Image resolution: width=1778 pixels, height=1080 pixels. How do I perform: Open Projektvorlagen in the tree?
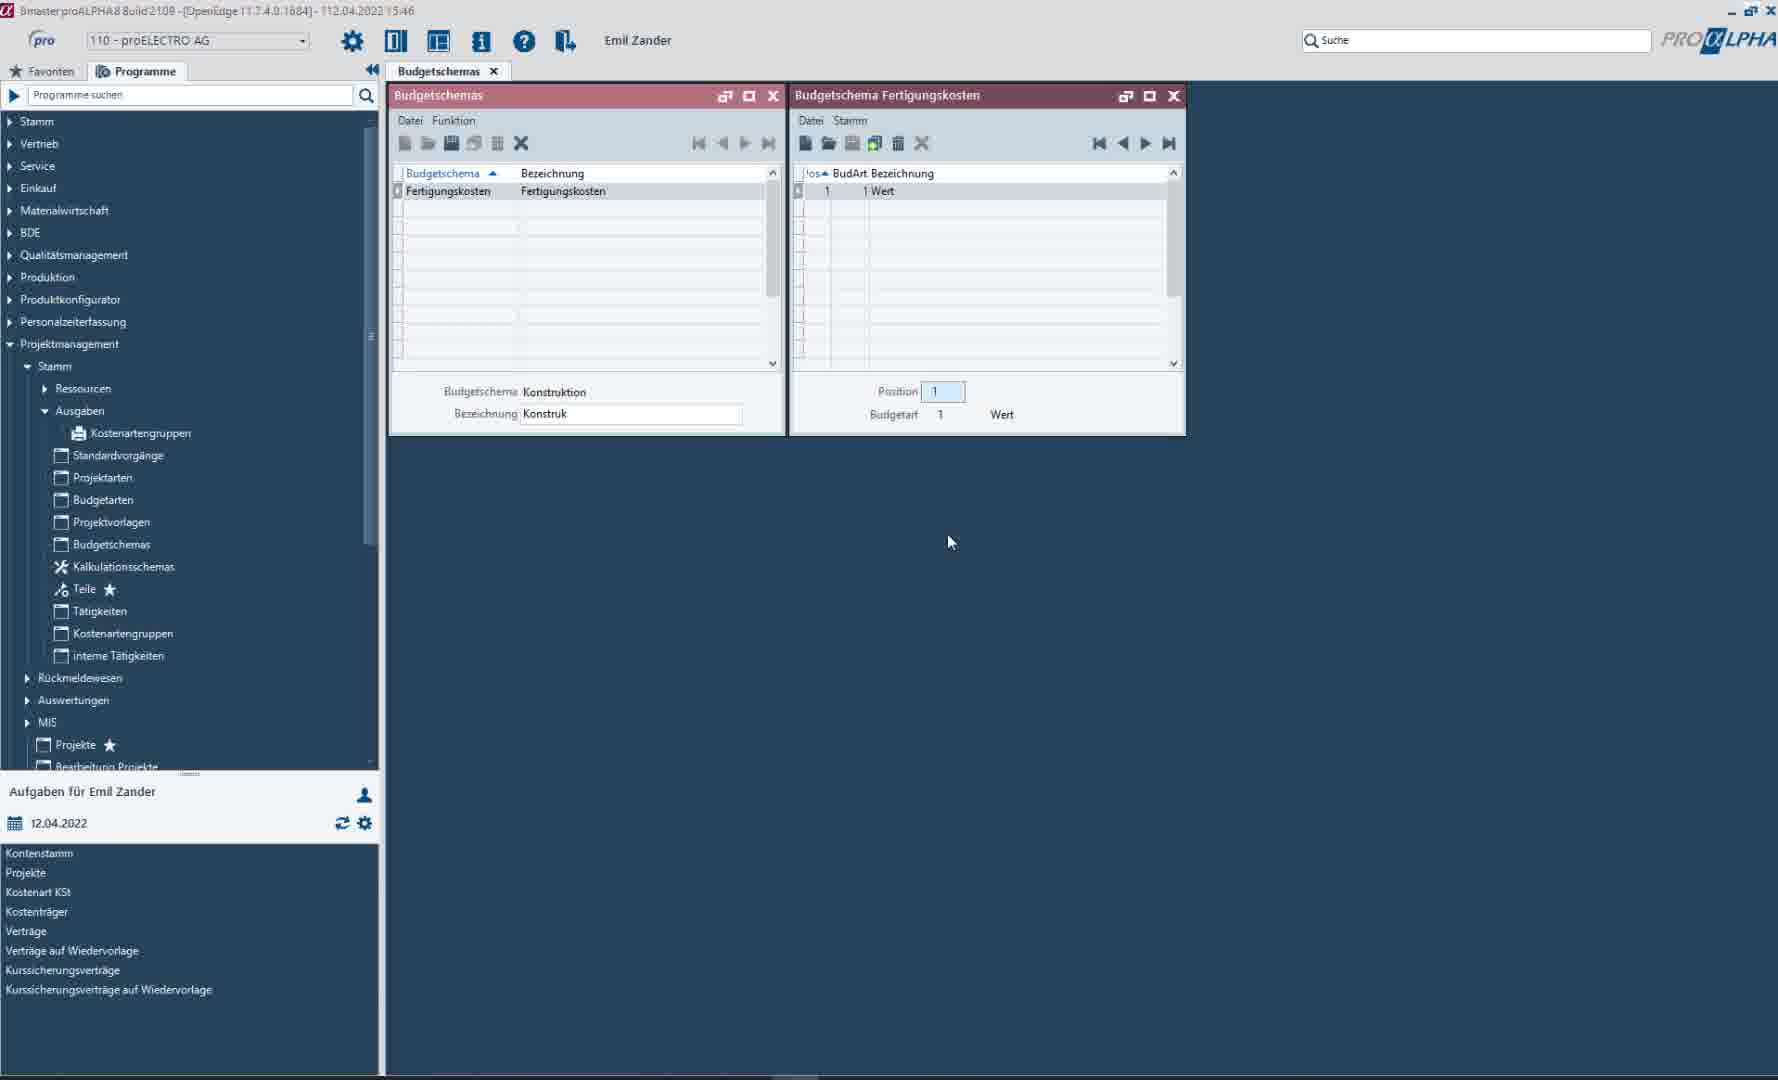coord(111,522)
